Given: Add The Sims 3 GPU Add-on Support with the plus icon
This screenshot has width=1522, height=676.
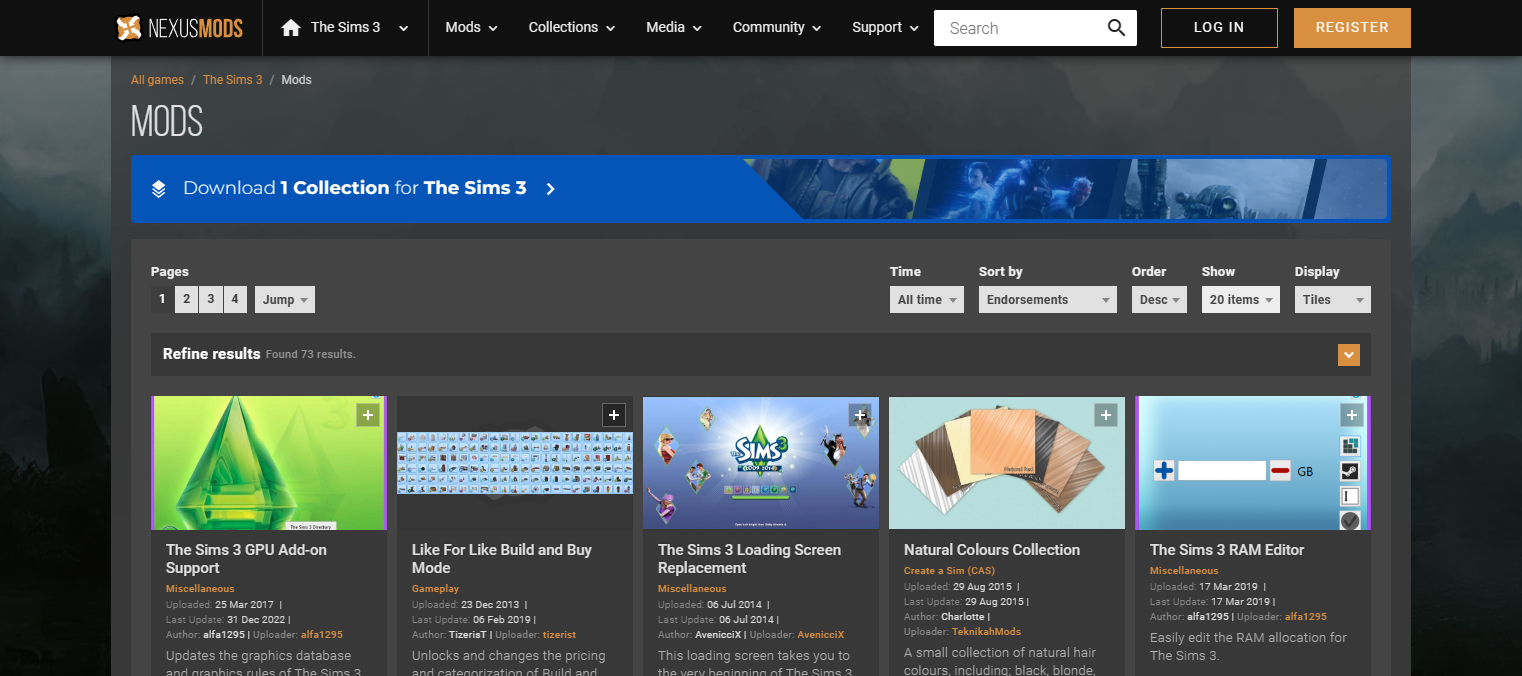Looking at the screenshot, I should point(368,415).
